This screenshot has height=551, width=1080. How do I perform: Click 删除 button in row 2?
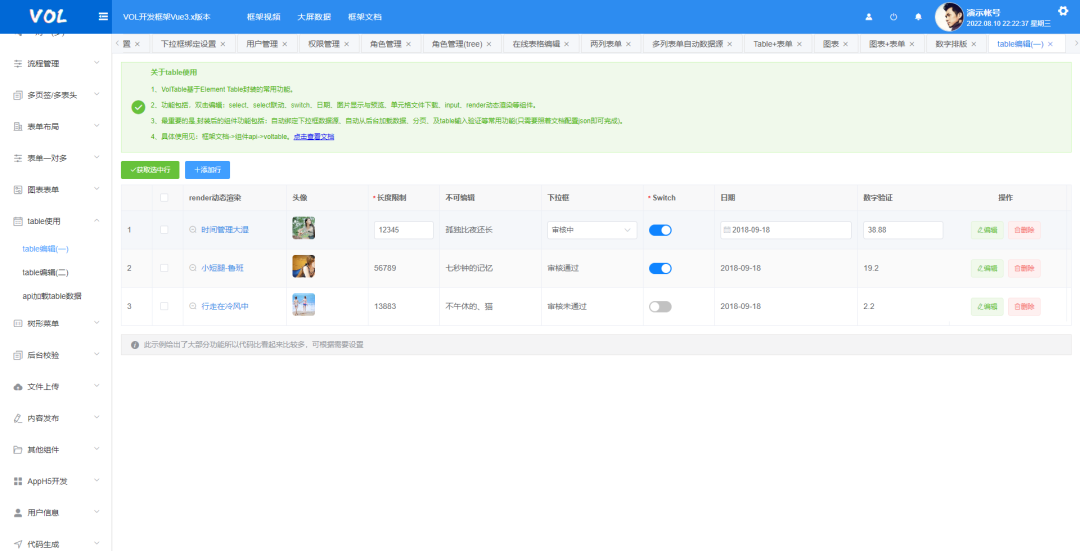[1024, 269]
